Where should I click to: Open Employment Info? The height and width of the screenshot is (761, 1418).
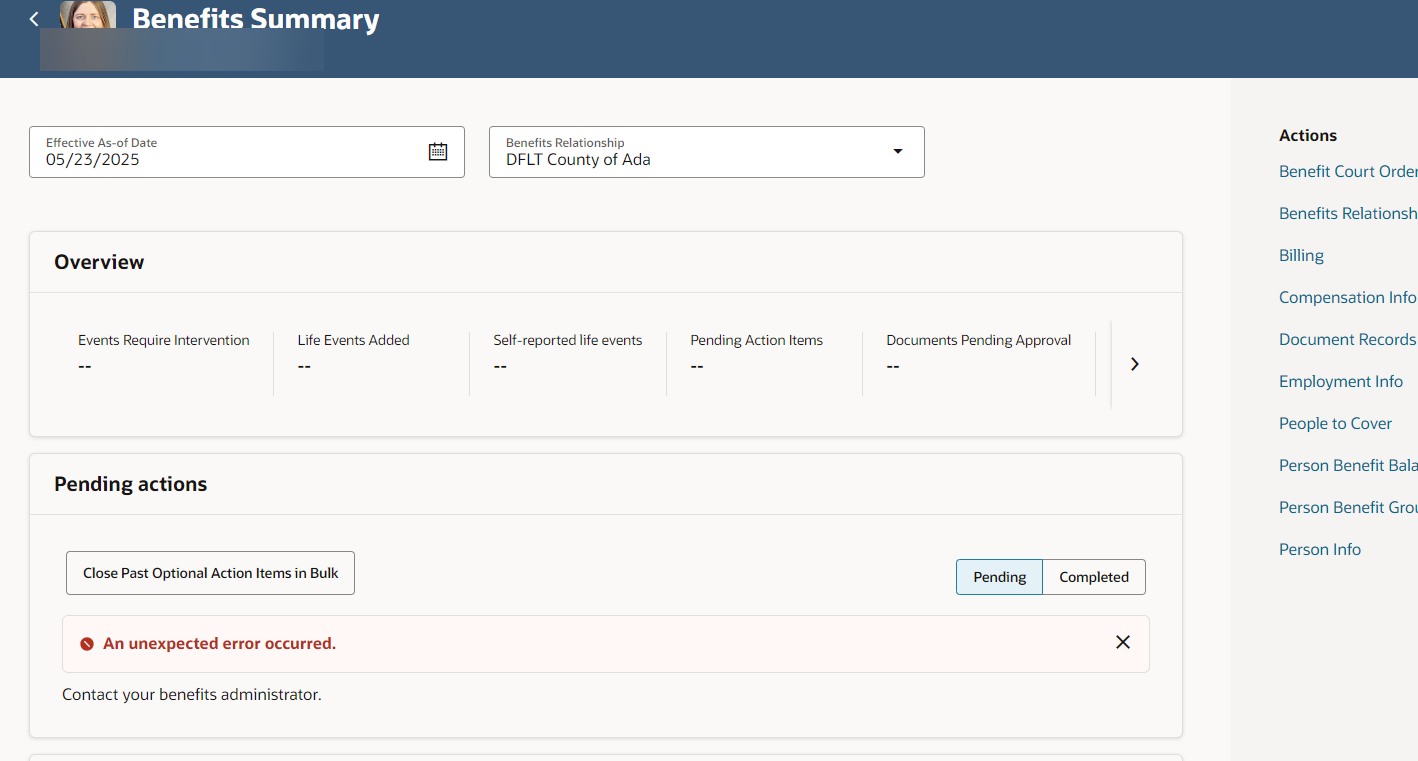click(x=1341, y=381)
